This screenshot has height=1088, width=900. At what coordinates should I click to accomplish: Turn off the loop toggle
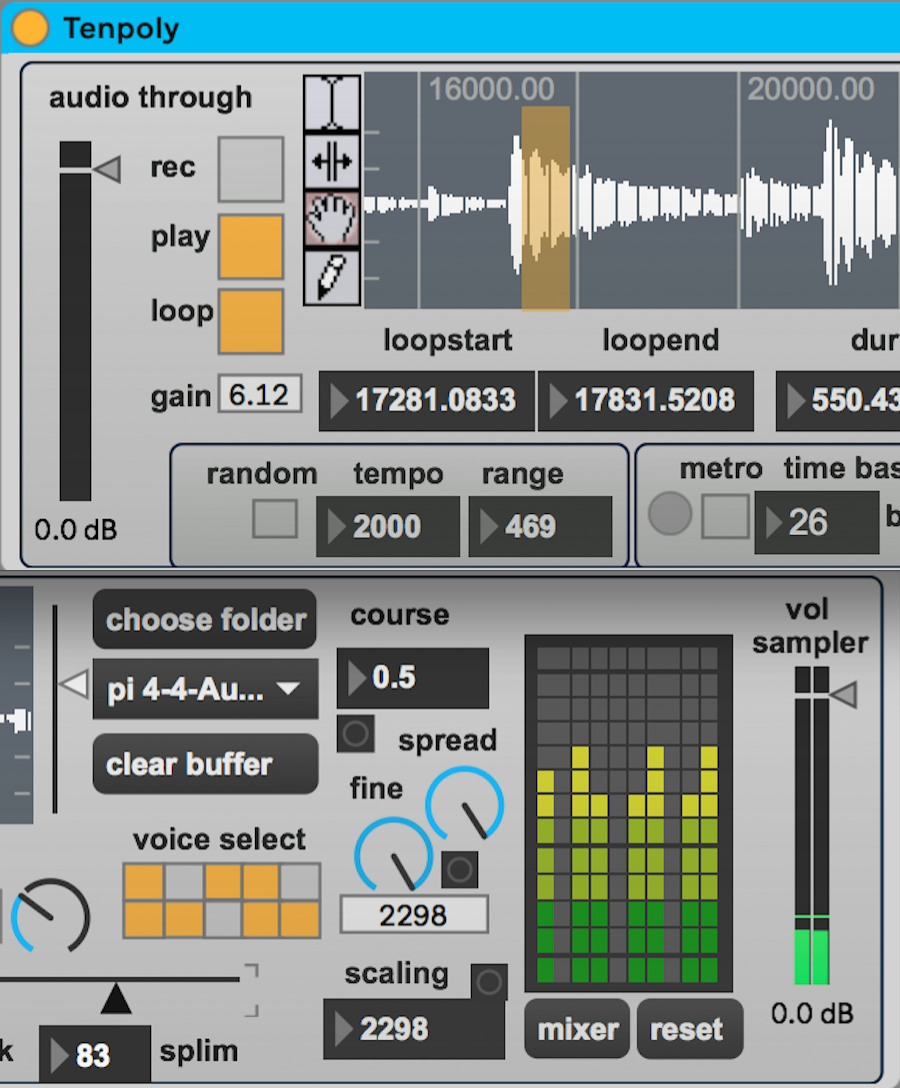pos(250,321)
